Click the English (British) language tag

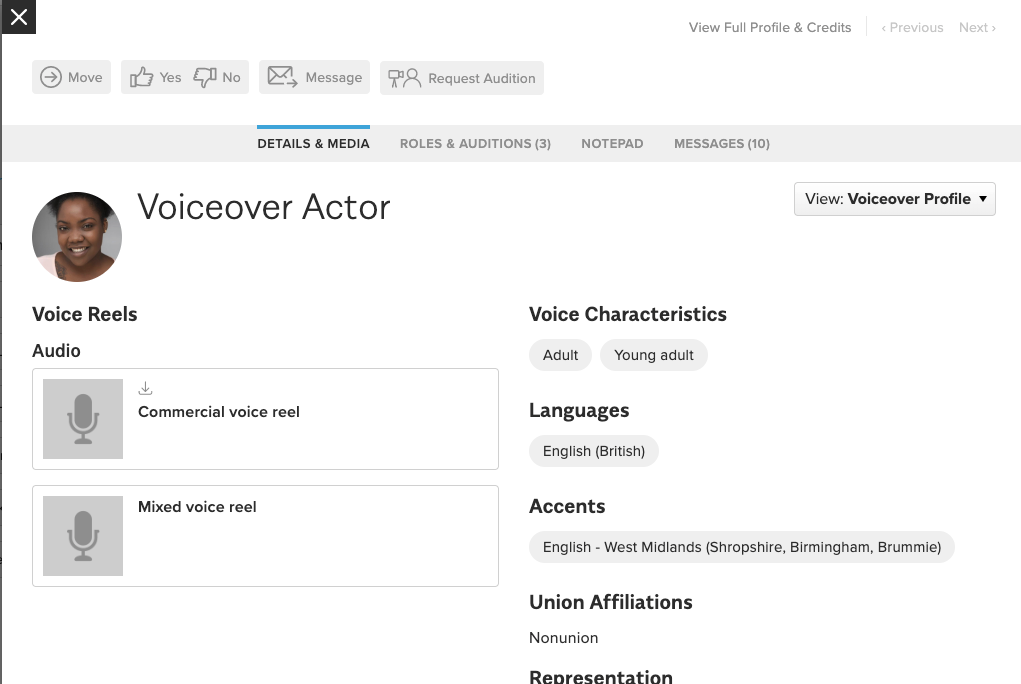tap(593, 451)
